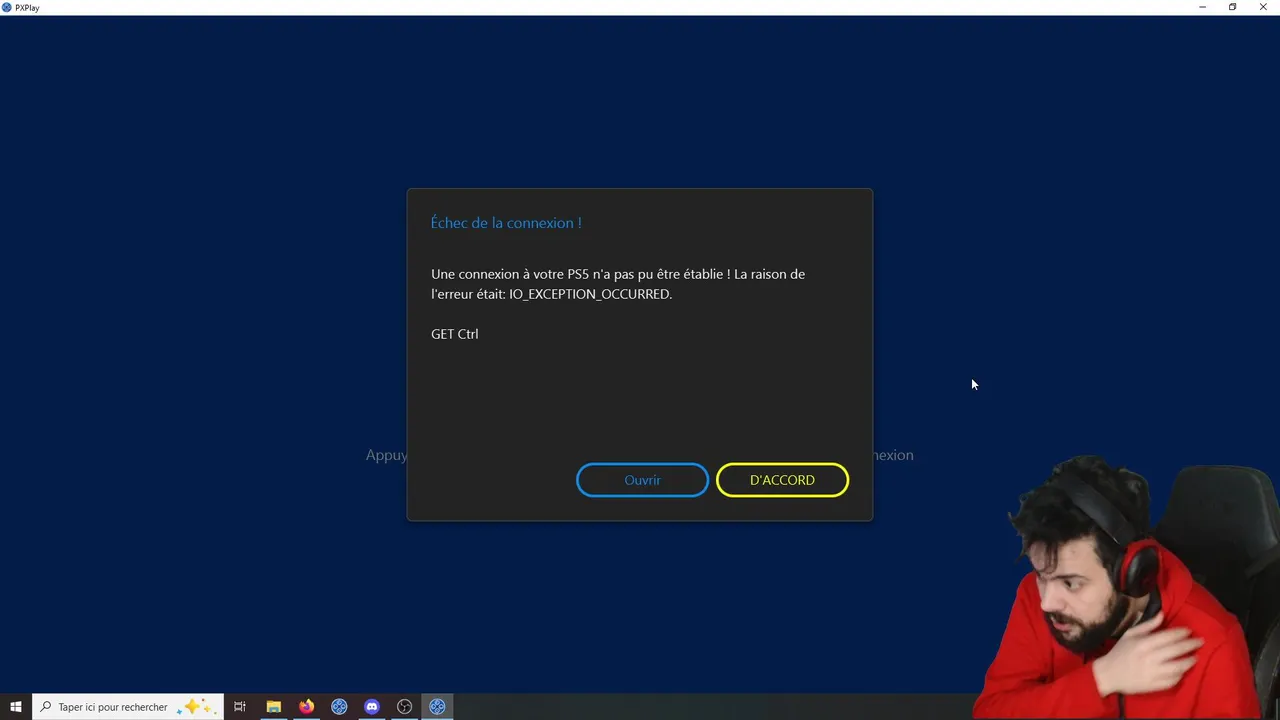Restore down the PXPlay window
Viewport: 1280px width, 720px height.
1232,7
